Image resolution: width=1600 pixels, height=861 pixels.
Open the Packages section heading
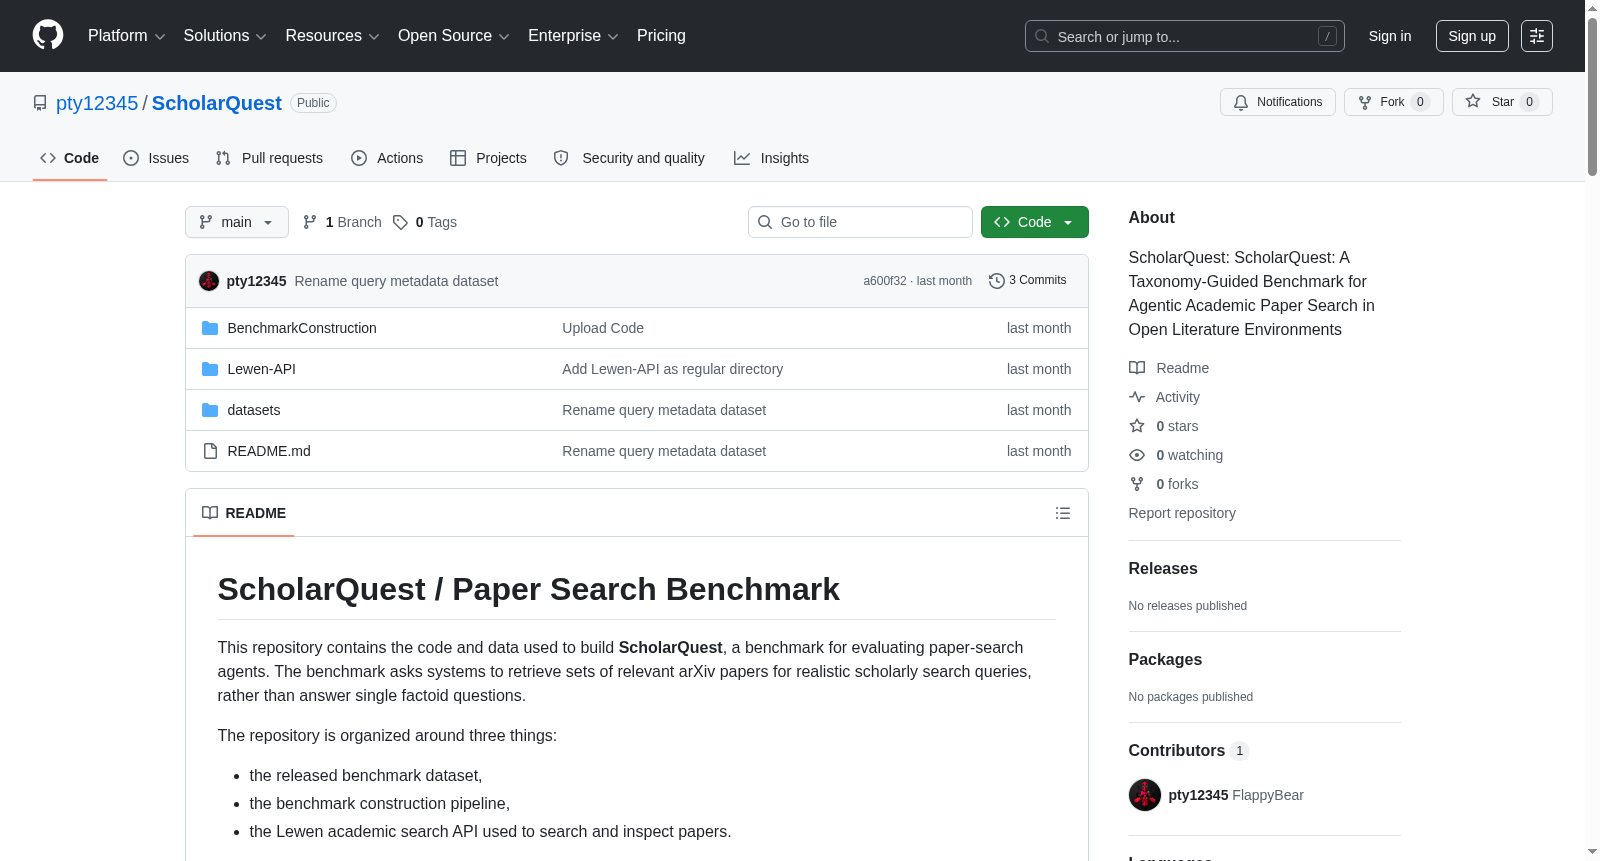(1165, 659)
